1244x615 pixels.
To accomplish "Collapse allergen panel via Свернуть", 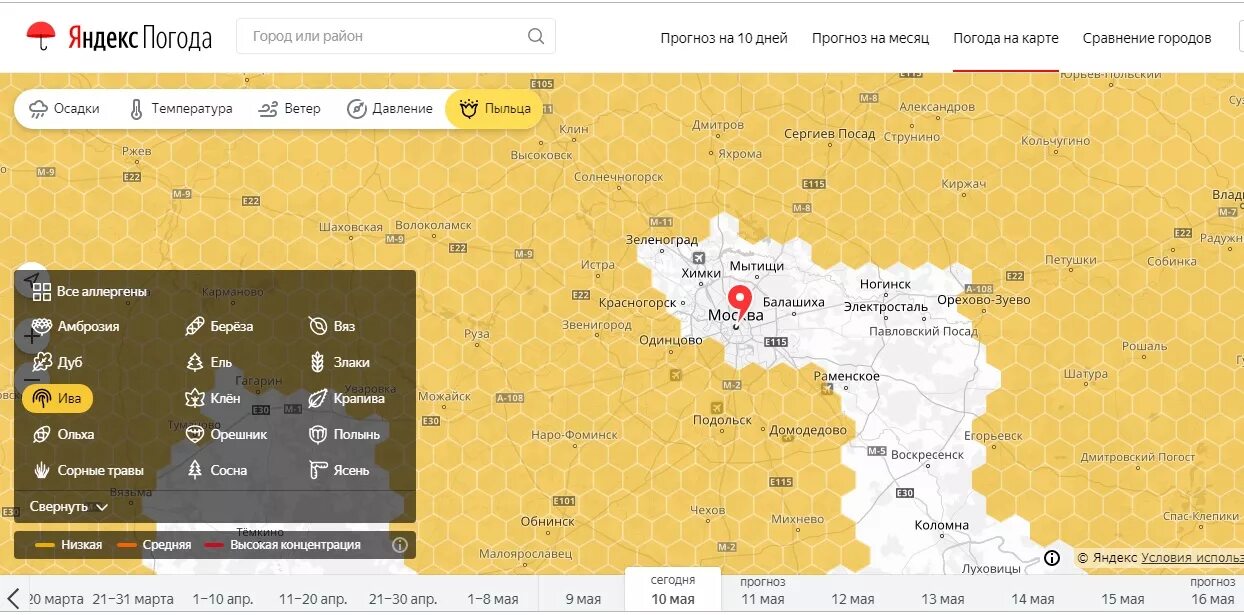I will click(x=69, y=507).
